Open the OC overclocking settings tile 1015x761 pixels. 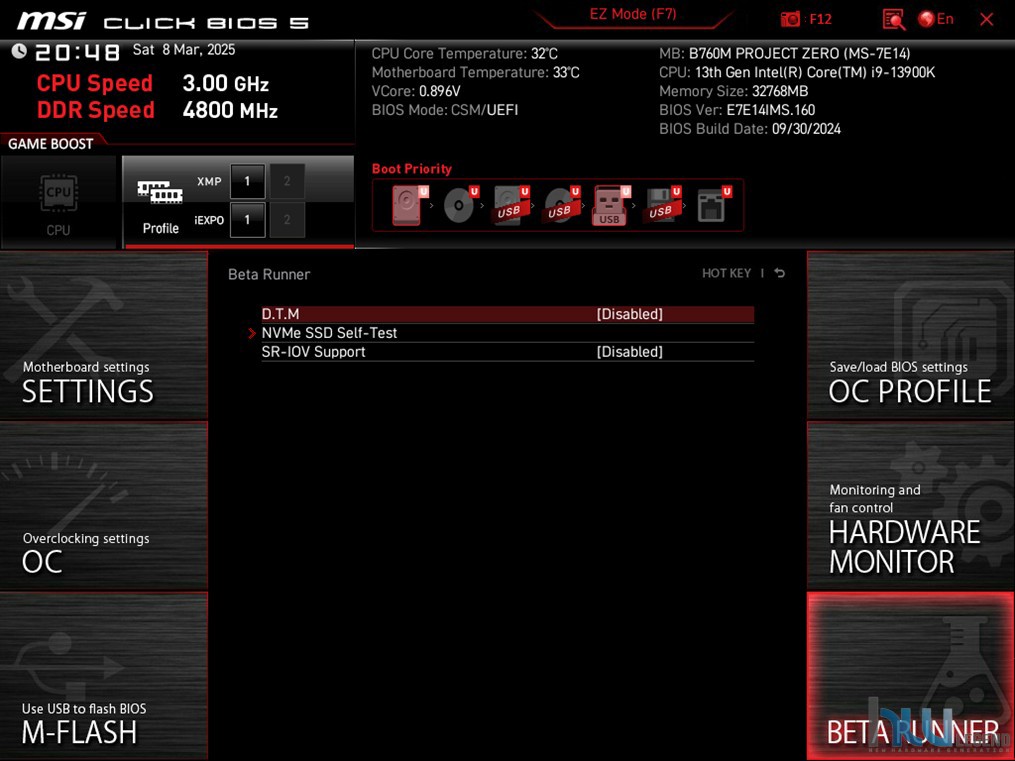tap(104, 506)
